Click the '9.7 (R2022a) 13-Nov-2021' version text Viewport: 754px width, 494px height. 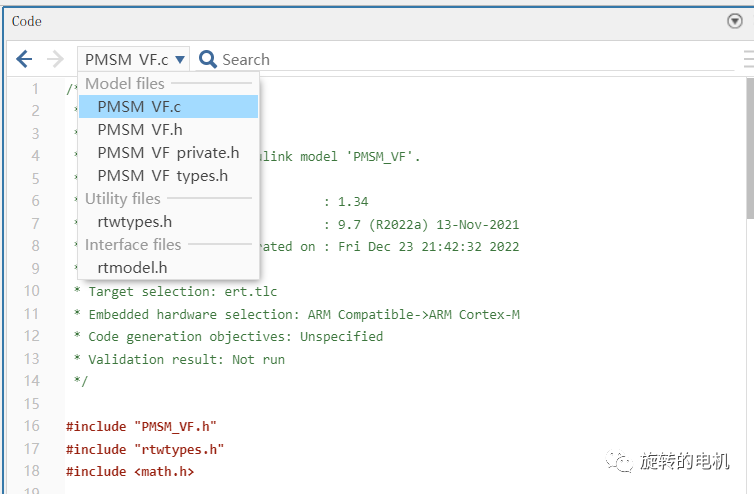point(428,225)
